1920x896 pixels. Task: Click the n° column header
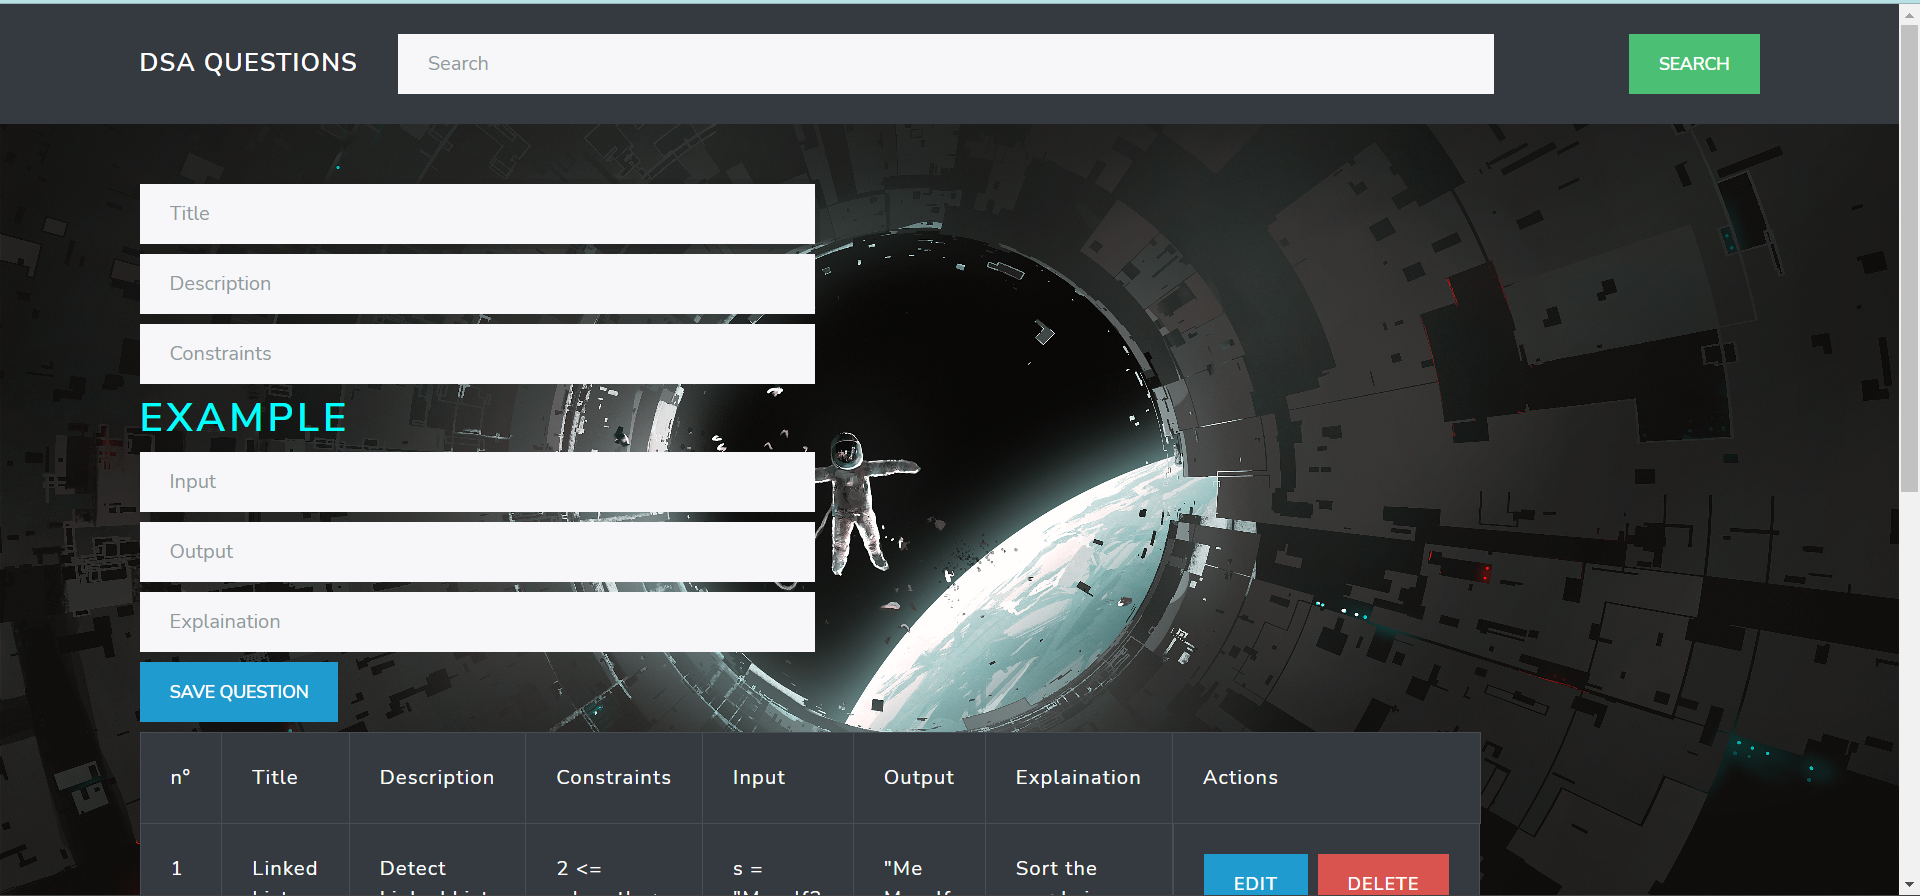pyautogui.click(x=181, y=778)
